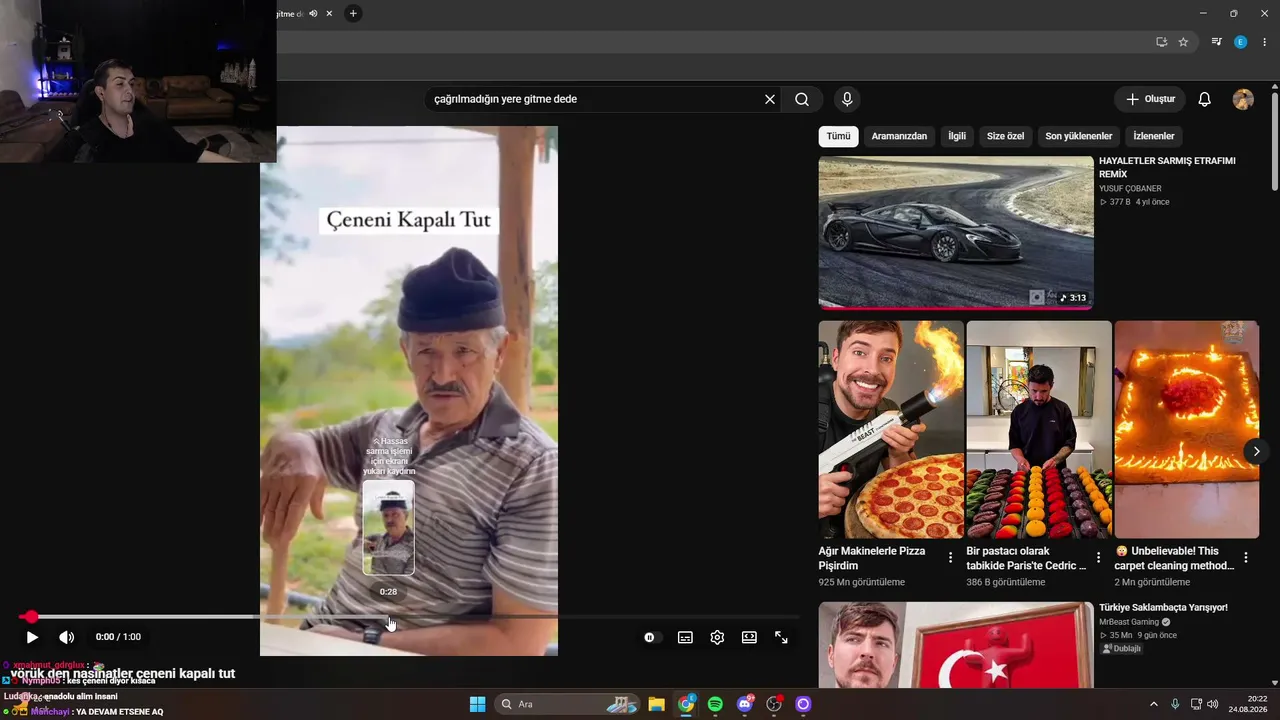1280x720 pixels.
Task: Open the YouTube account avatar menu
Action: click(x=1243, y=99)
